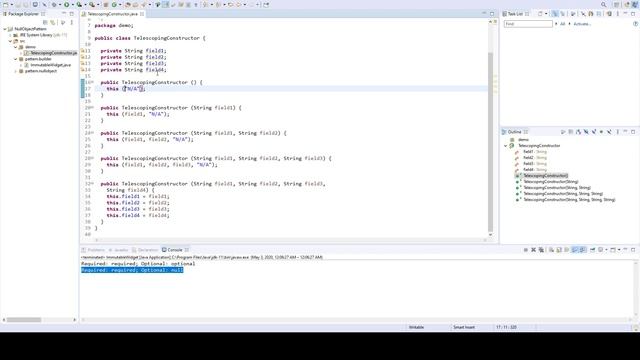The image size is (640, 360).
Task: Click Smart Insert in status bar
Action: (464, 327)
